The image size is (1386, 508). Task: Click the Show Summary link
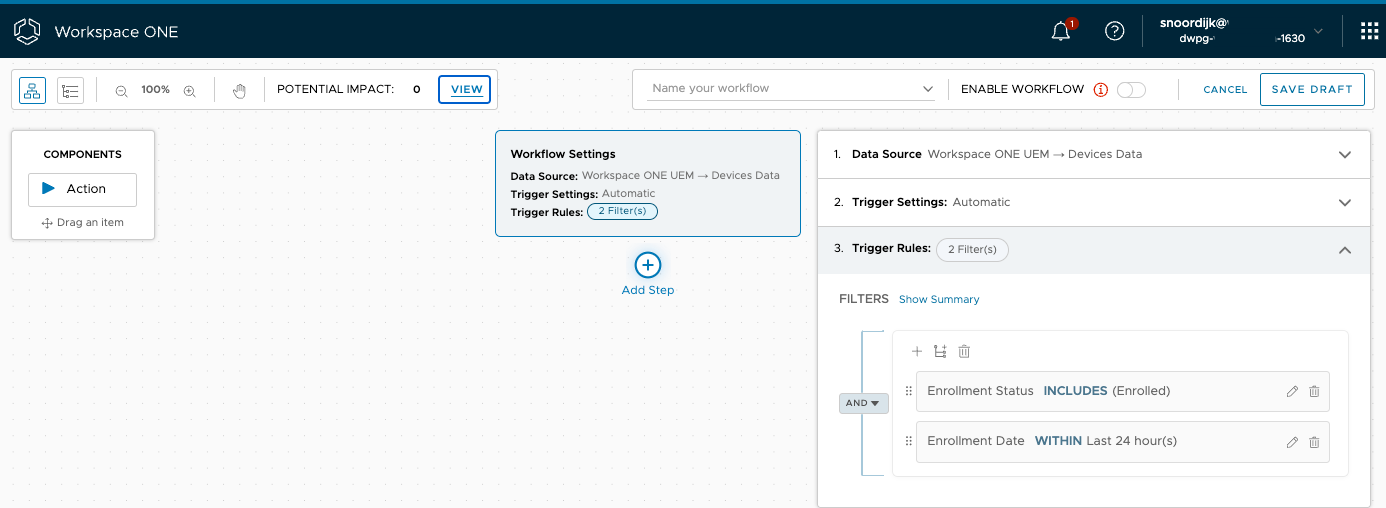point(939,299)
